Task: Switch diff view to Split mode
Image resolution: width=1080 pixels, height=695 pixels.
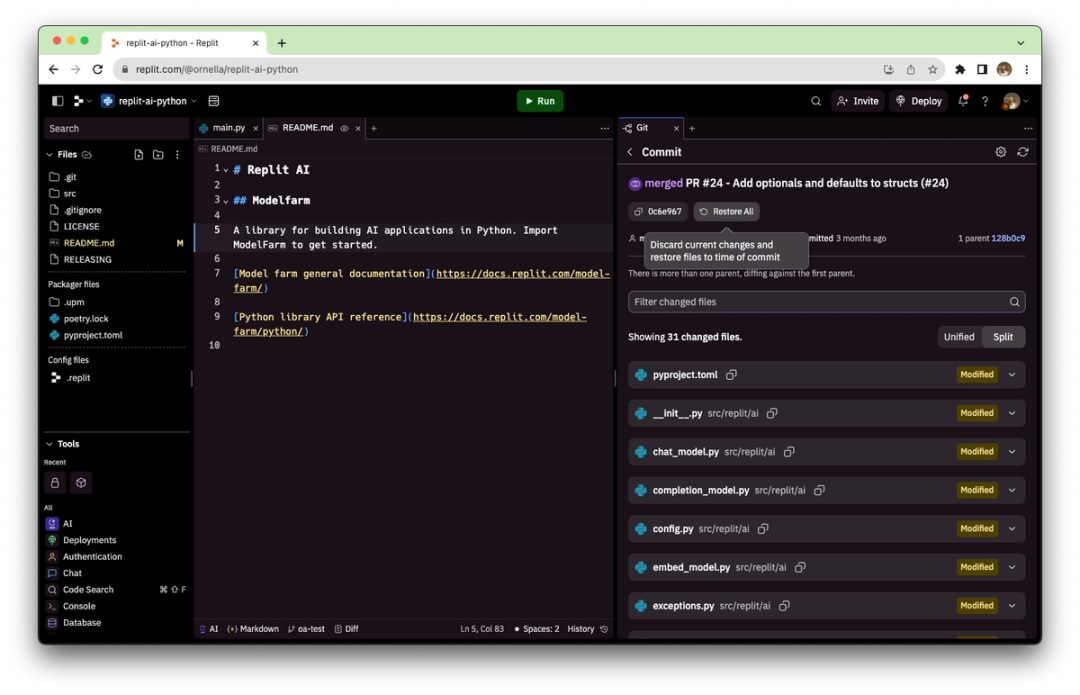Action: (1003, 337)
